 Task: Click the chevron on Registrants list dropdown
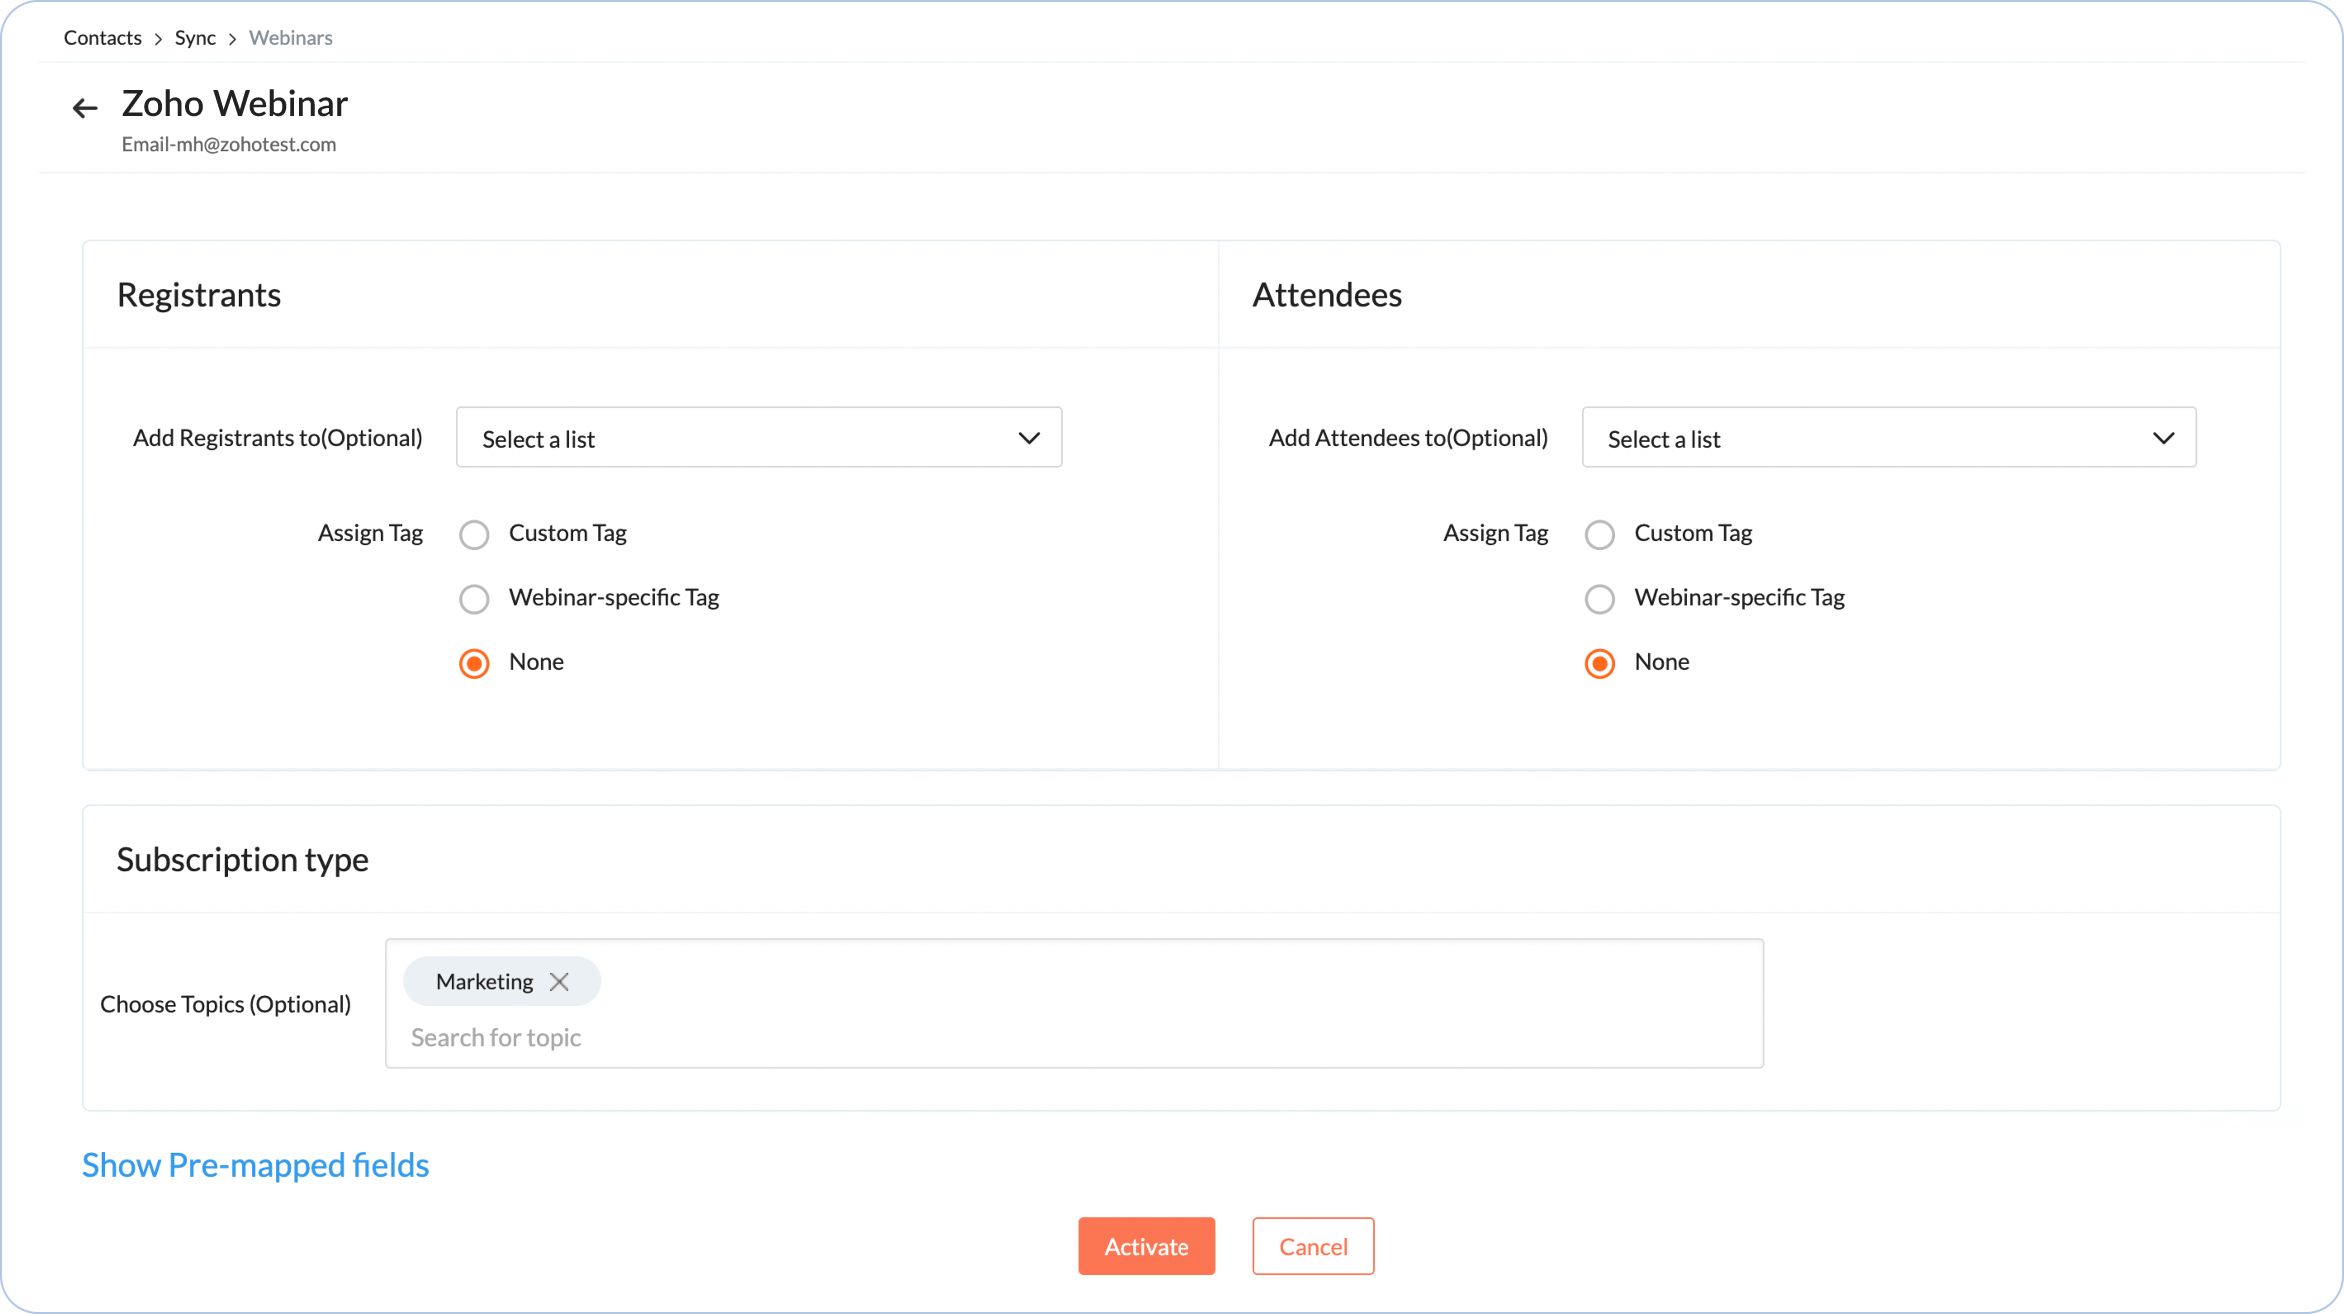pyautogui.click(x=1029, y=438)
